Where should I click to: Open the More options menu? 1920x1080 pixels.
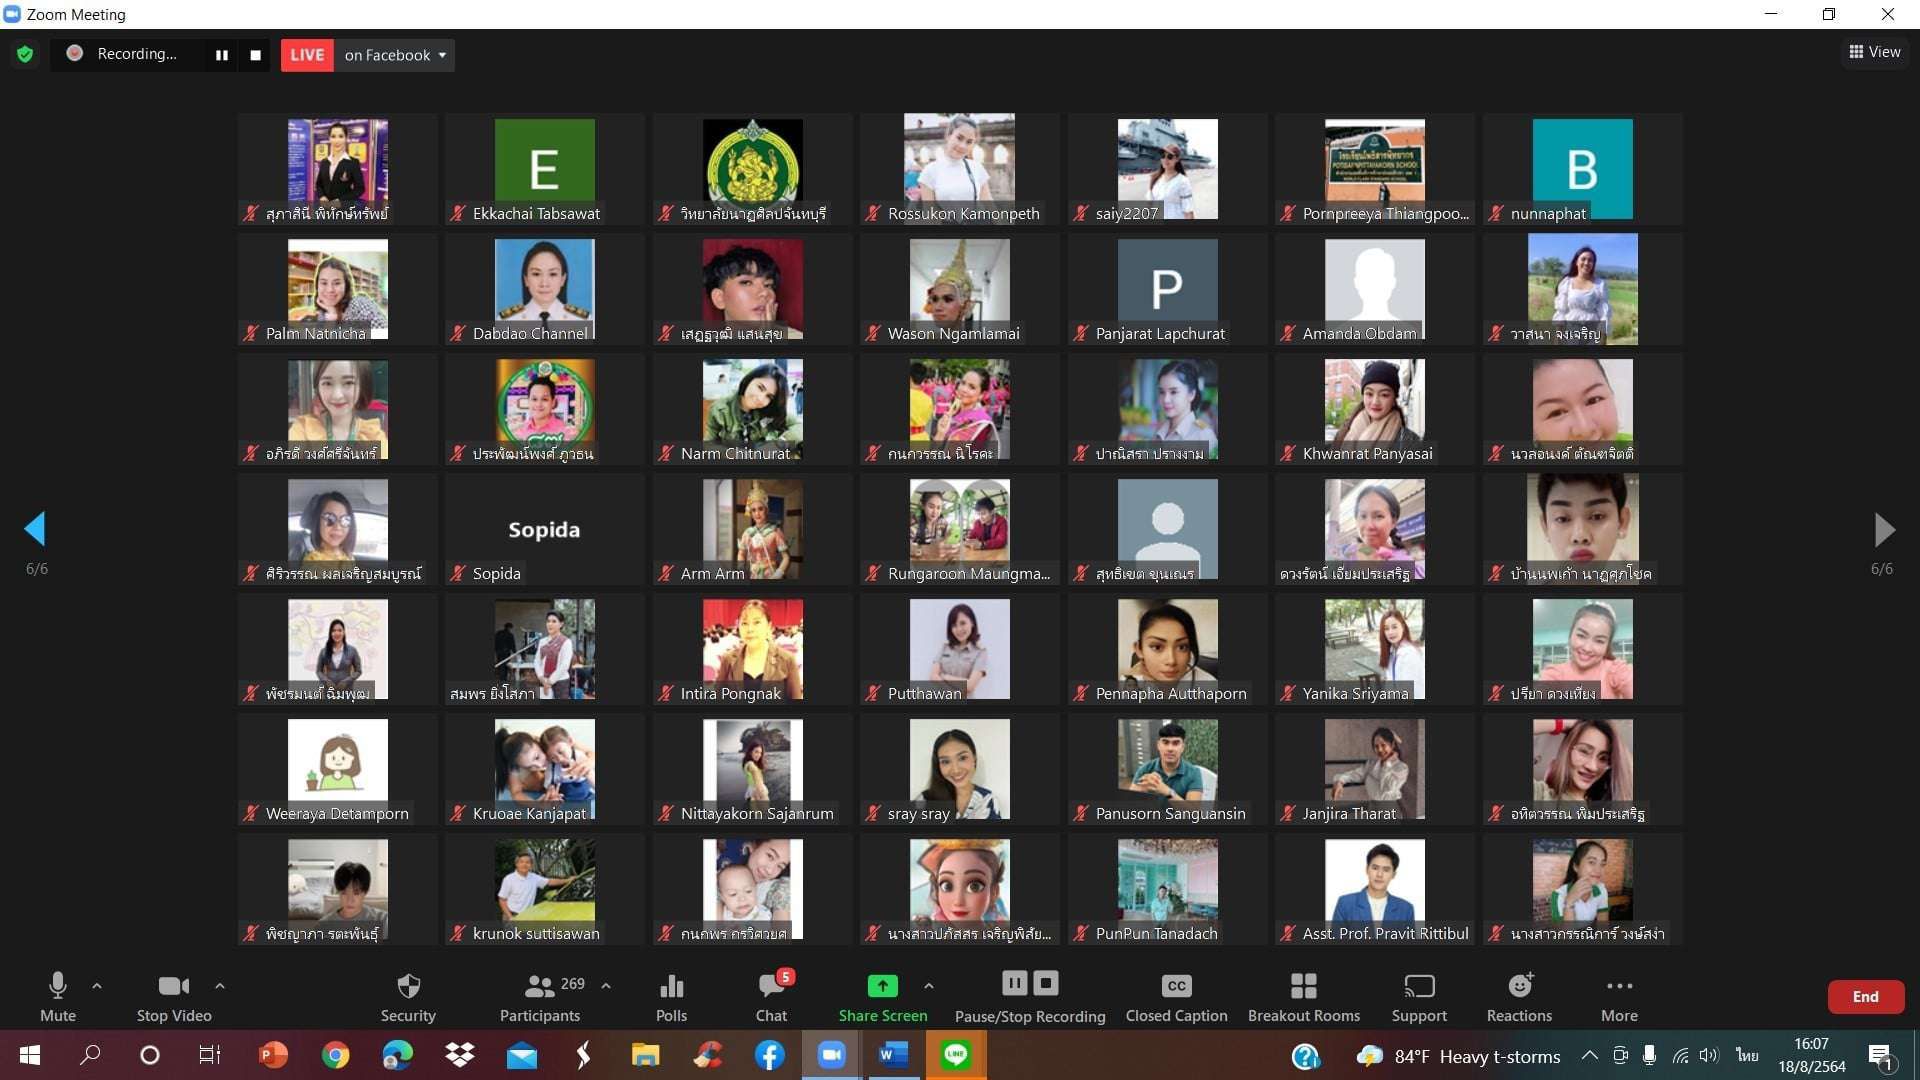click(1619, 987)
